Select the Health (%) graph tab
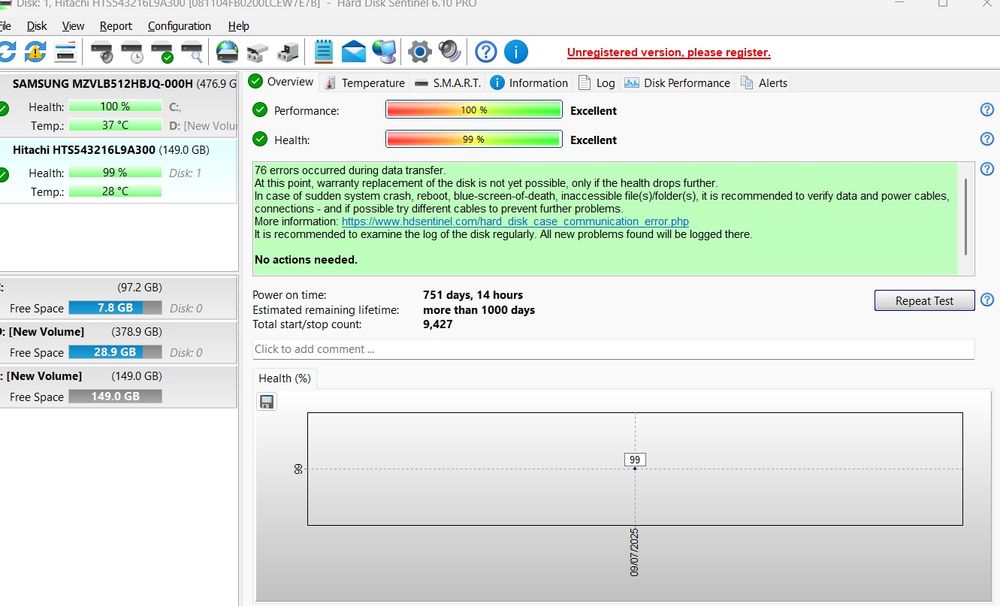Image resolution: width=1000 pixels, height=606 pixels. [284, 378]
